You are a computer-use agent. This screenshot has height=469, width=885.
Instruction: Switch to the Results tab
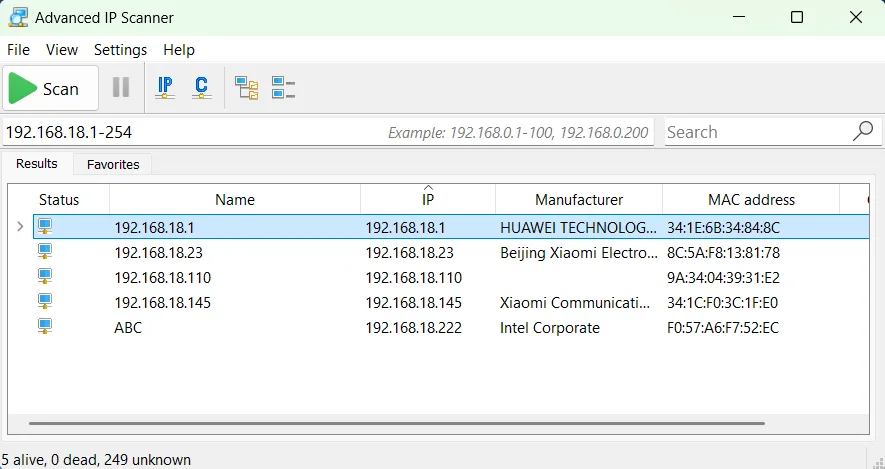[x=37, y=164]
